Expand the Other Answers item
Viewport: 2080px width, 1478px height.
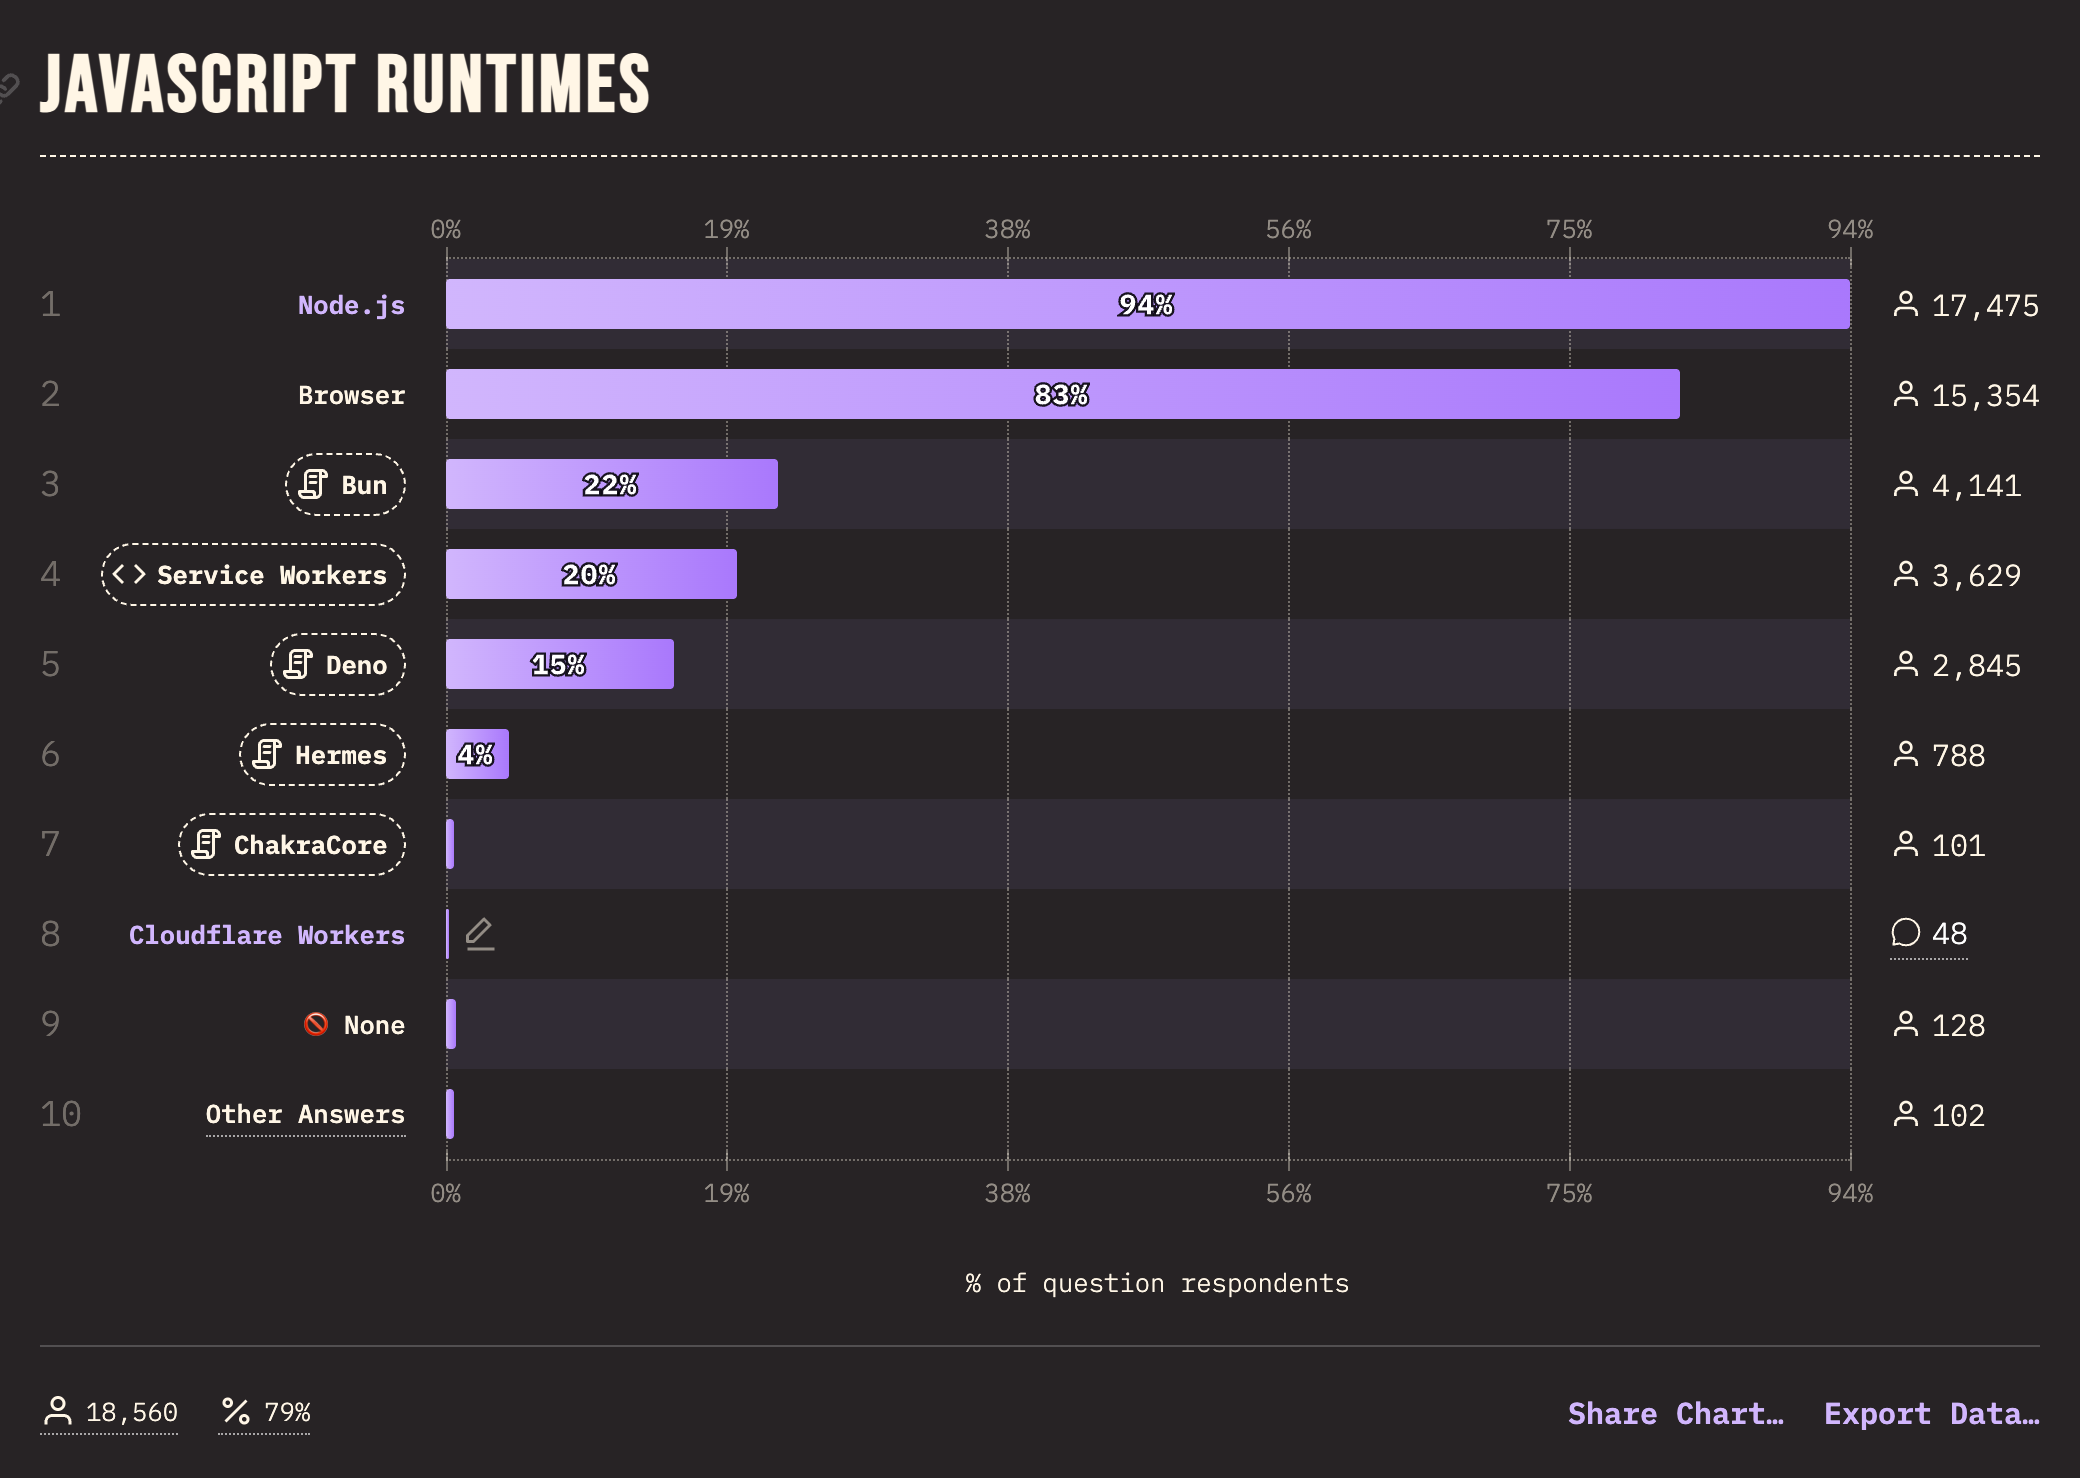(305, 1115)
